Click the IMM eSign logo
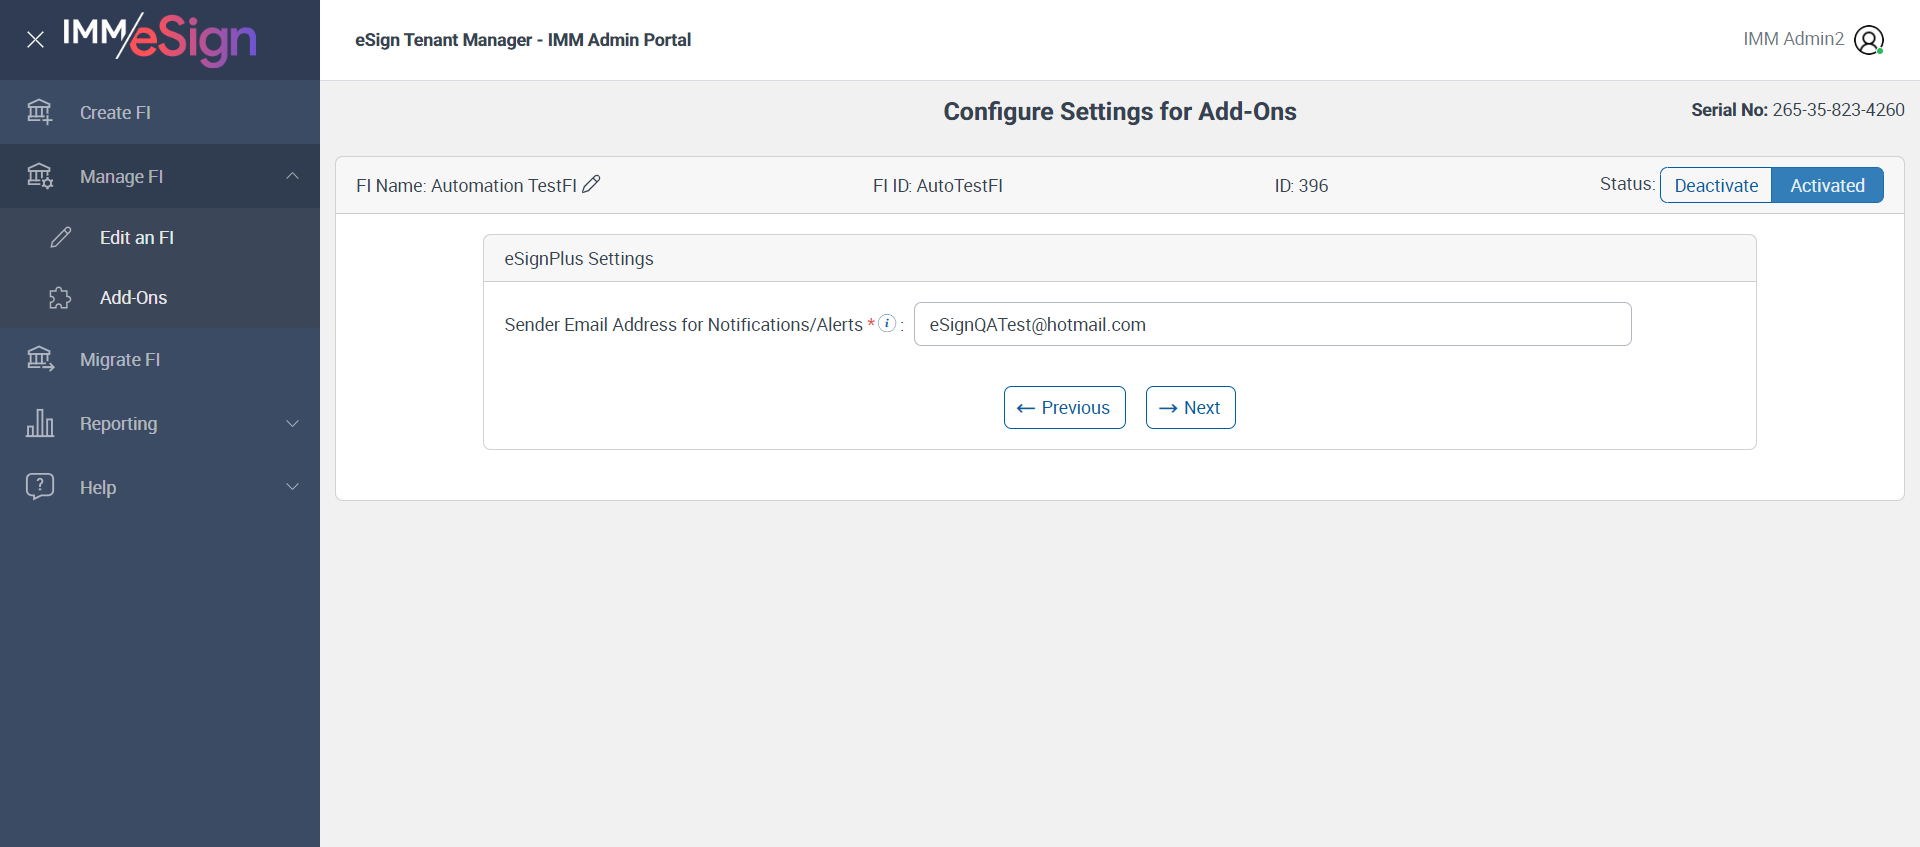Screen dimensions: 1920x847 click(160, 39)
